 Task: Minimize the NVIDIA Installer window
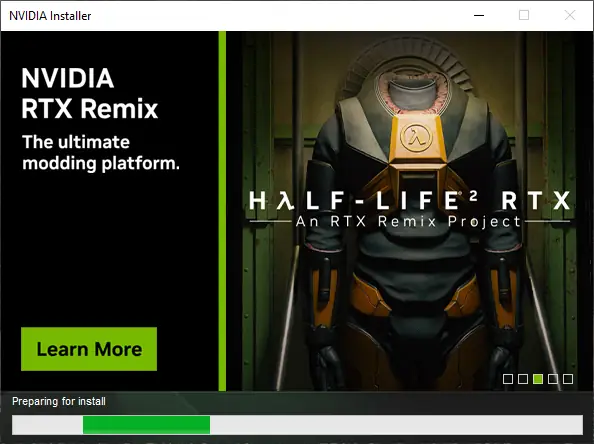coord(479,16)
